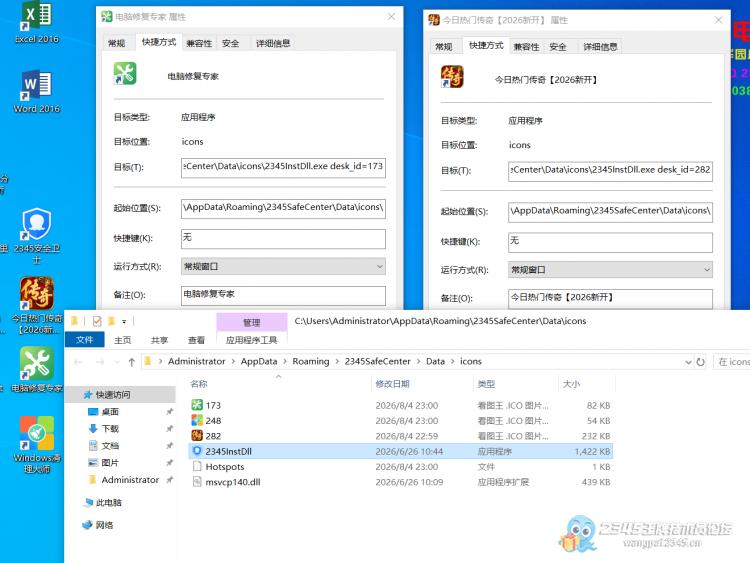Open the 查看 ribbon tab
Screen dimensions: 750x563
[196, 340]
